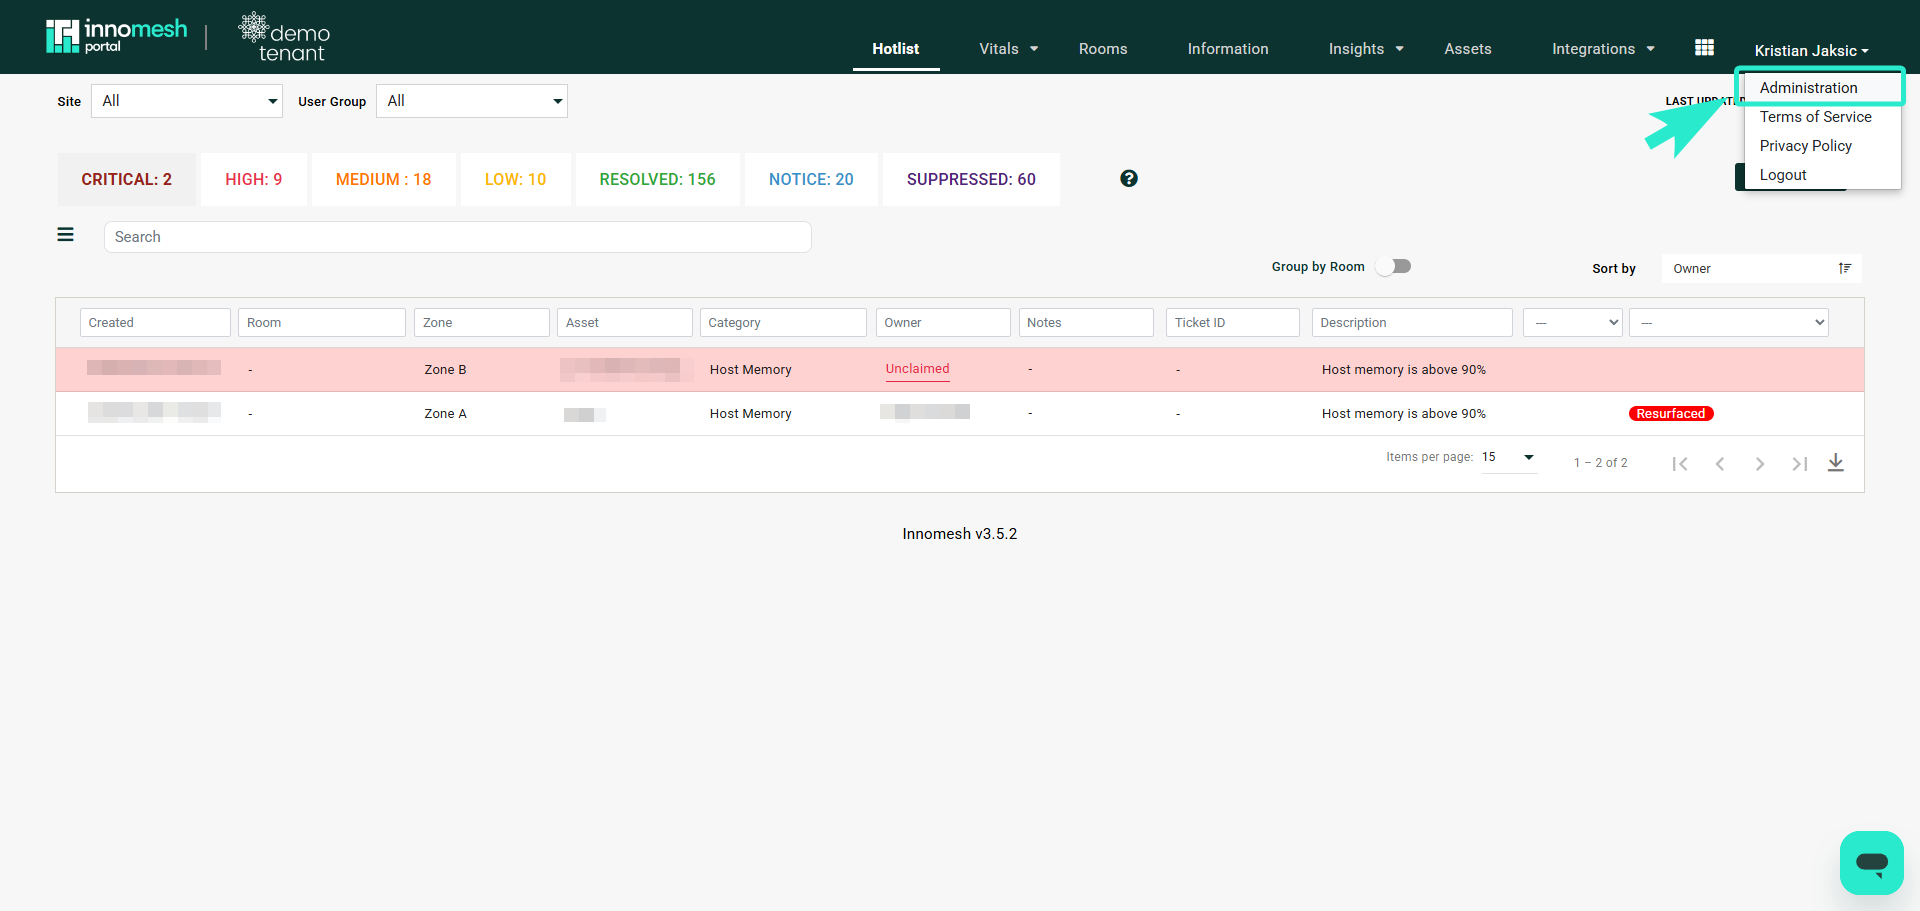The image size is (1920, 911).
Task: Expand the User Group dropdown
Action: pos(472,101)
